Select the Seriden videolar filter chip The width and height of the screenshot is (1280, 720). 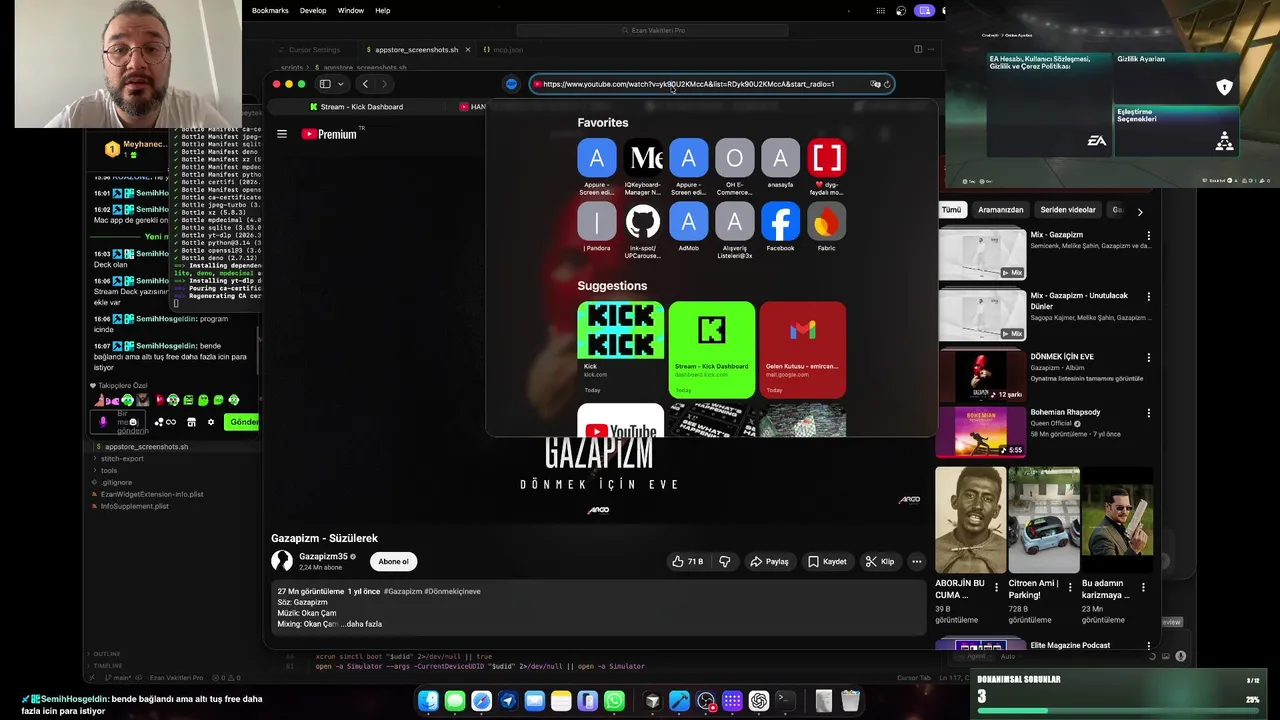click(1067, 210)
